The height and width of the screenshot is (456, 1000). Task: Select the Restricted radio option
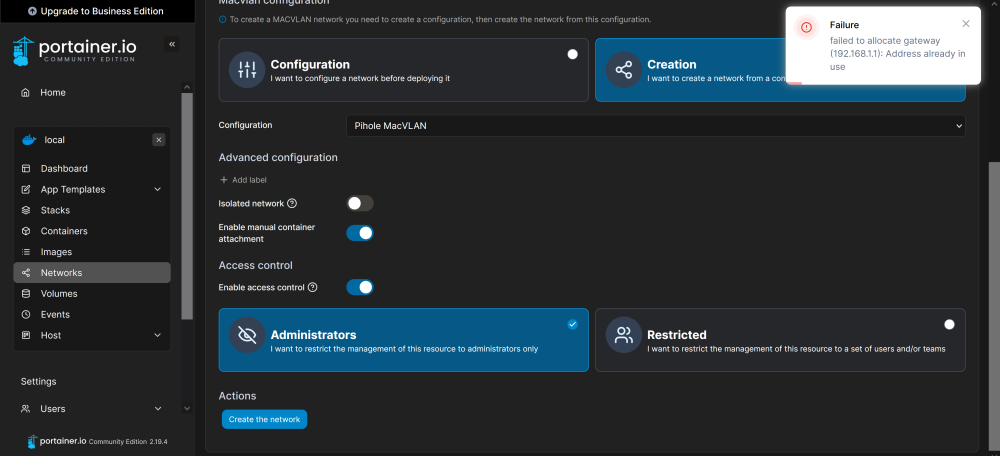click(x=949, y=325)
